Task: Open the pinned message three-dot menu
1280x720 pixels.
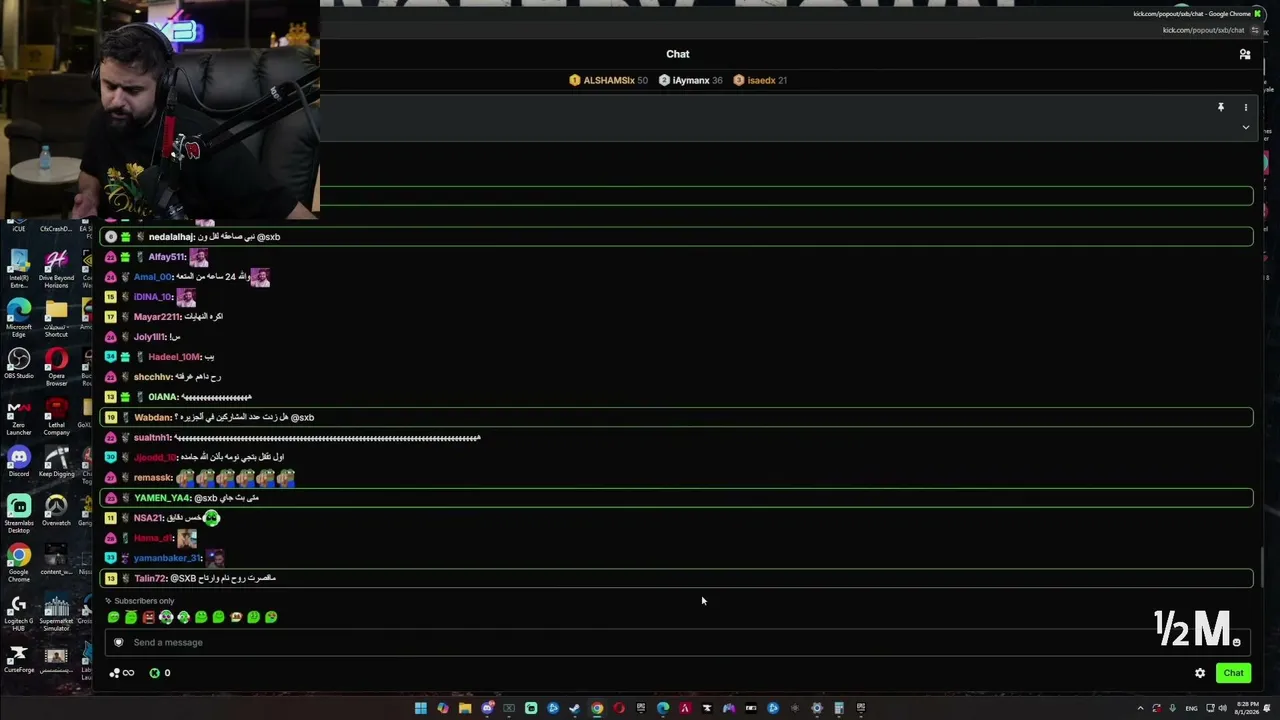Action: click(1246, 107)
